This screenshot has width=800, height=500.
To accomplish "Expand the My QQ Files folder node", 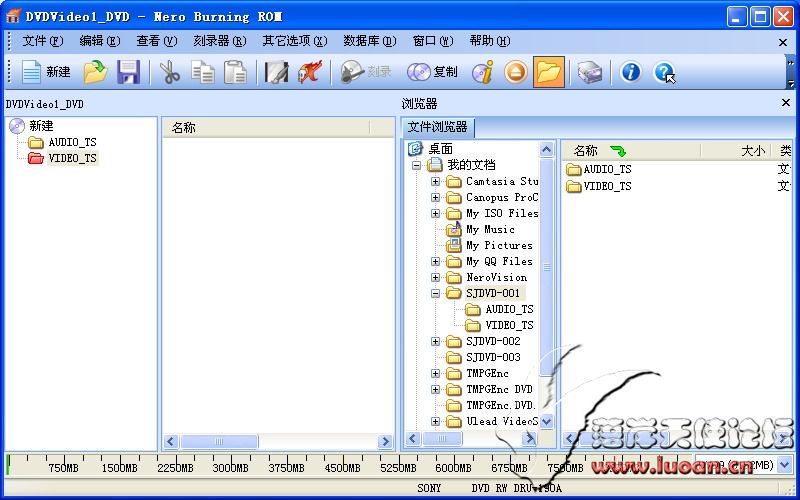I will [435, 261].
